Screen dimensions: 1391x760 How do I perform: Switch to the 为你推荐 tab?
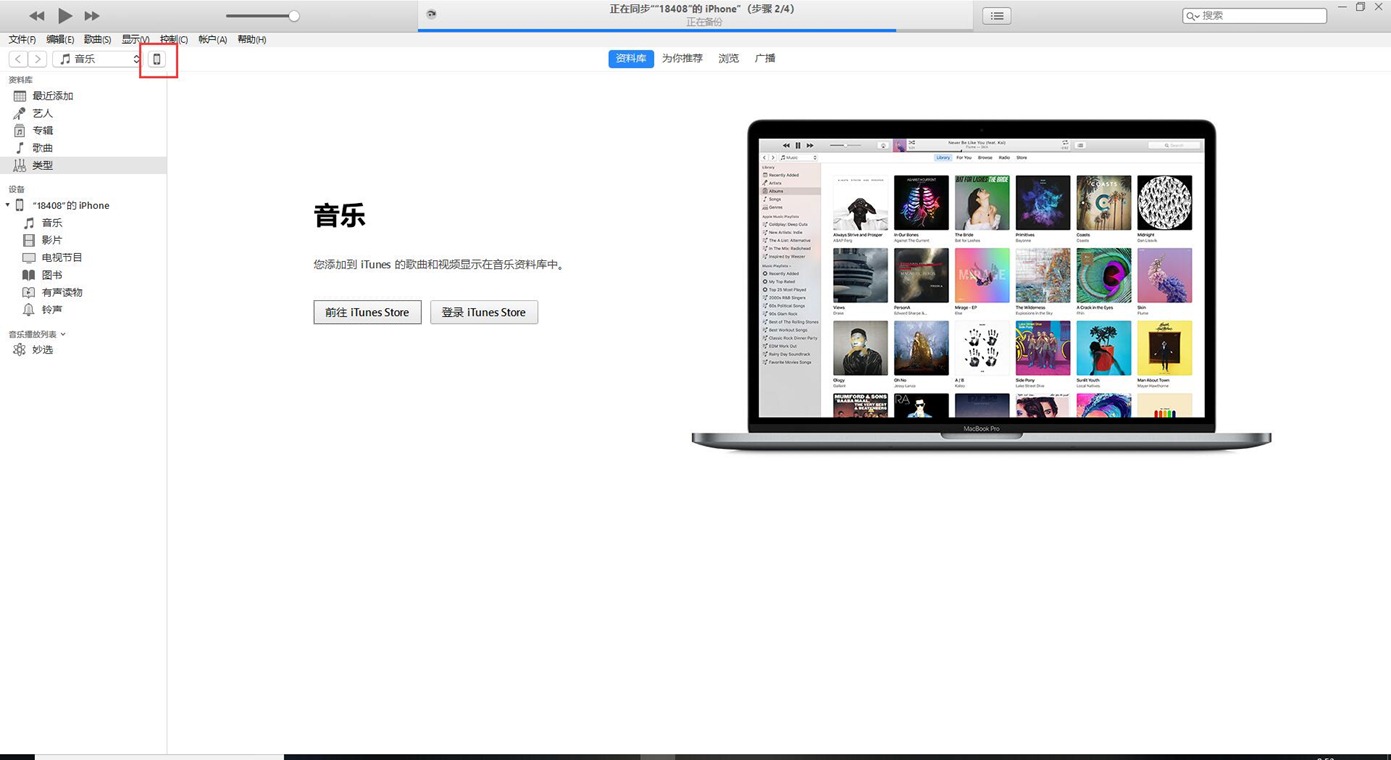point(682,59)
